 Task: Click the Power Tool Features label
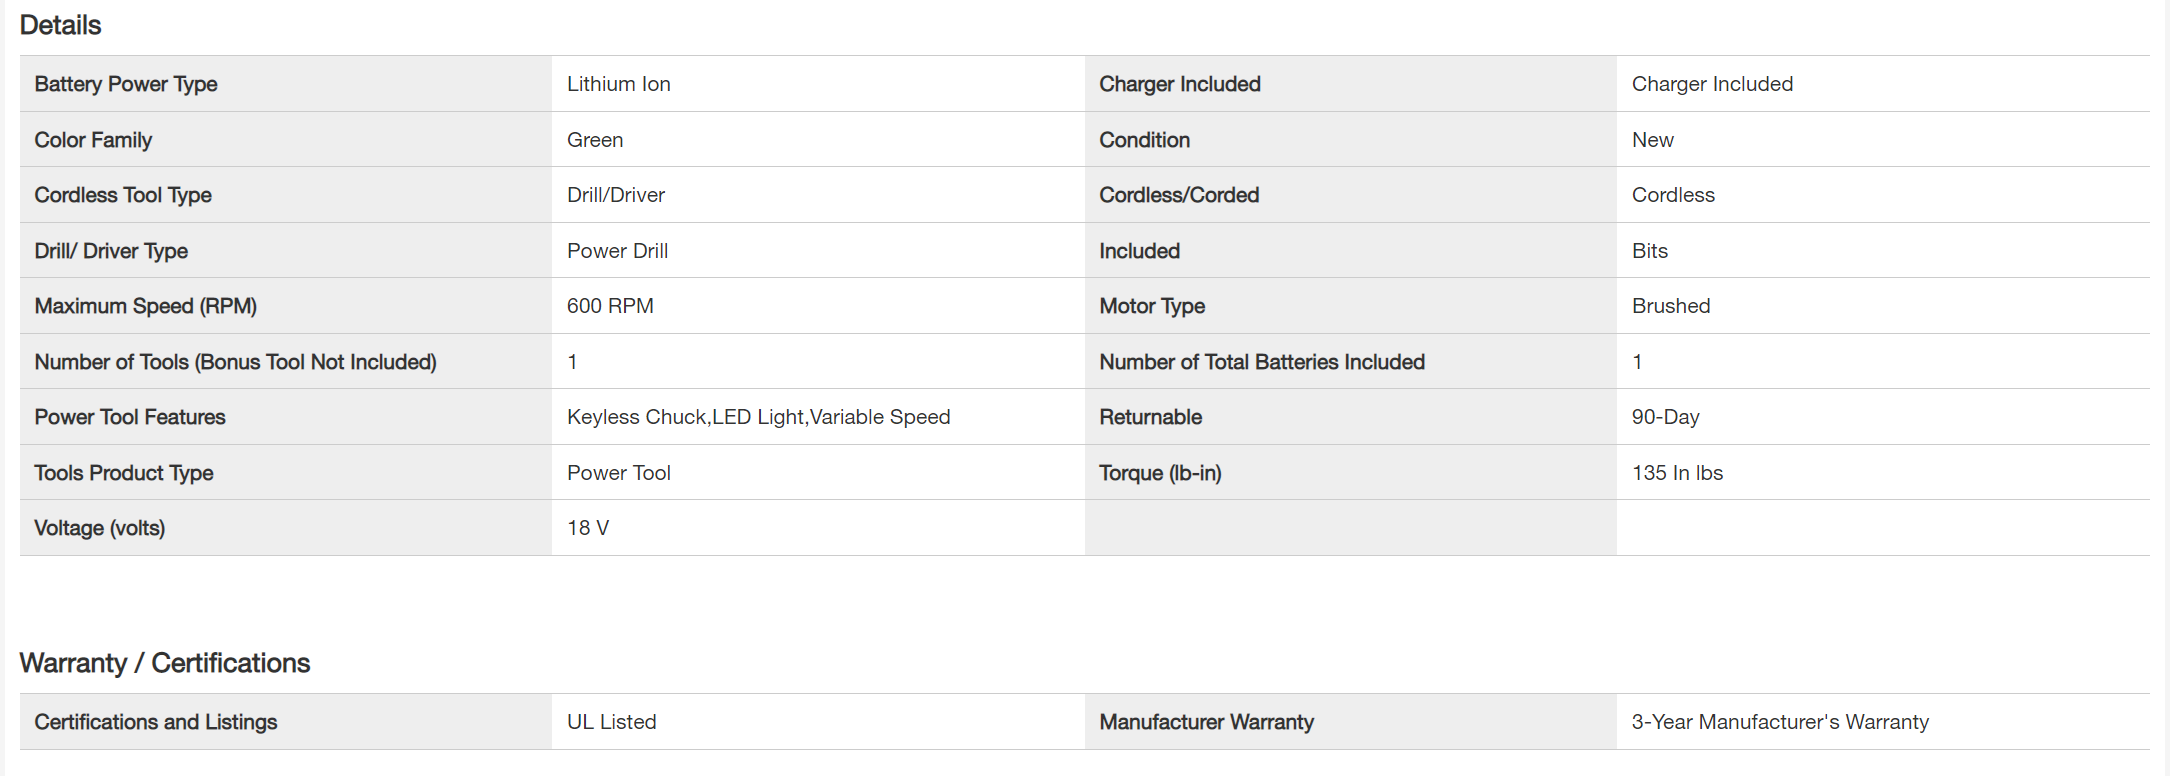coord(130,417)
